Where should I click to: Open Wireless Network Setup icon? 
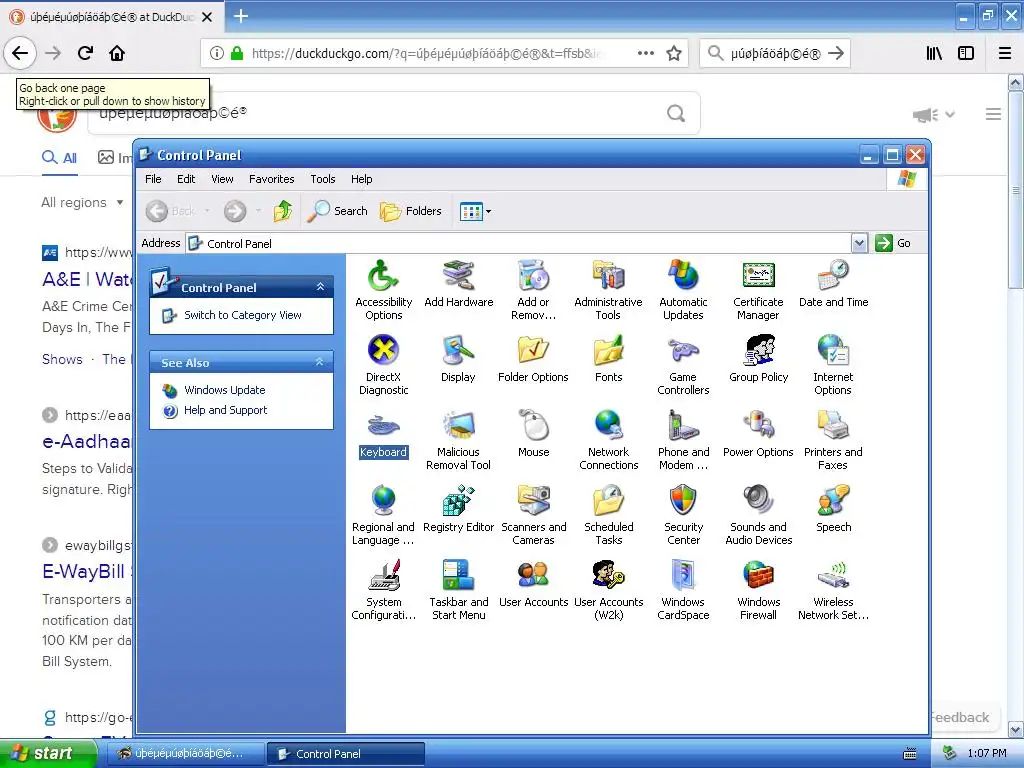833,590
